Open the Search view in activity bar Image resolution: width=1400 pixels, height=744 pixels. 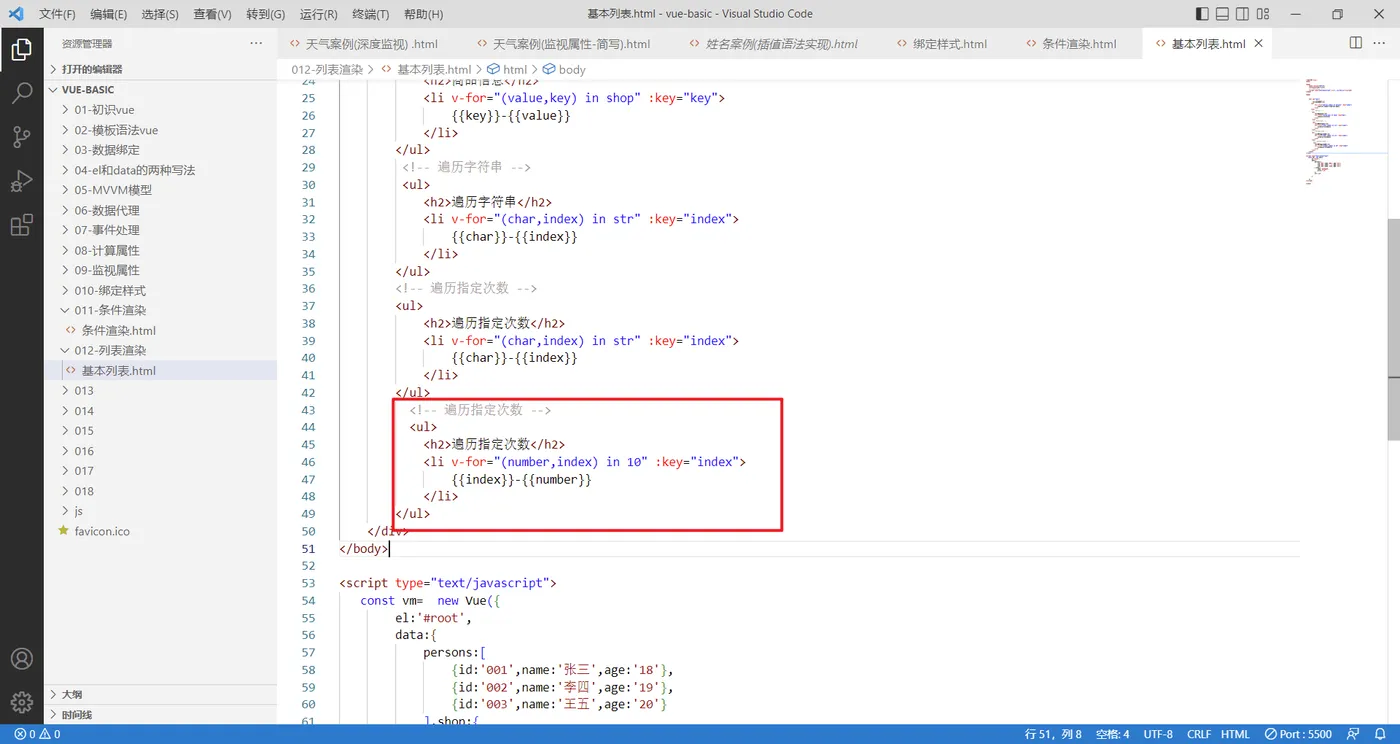click(x=21, y=94)
